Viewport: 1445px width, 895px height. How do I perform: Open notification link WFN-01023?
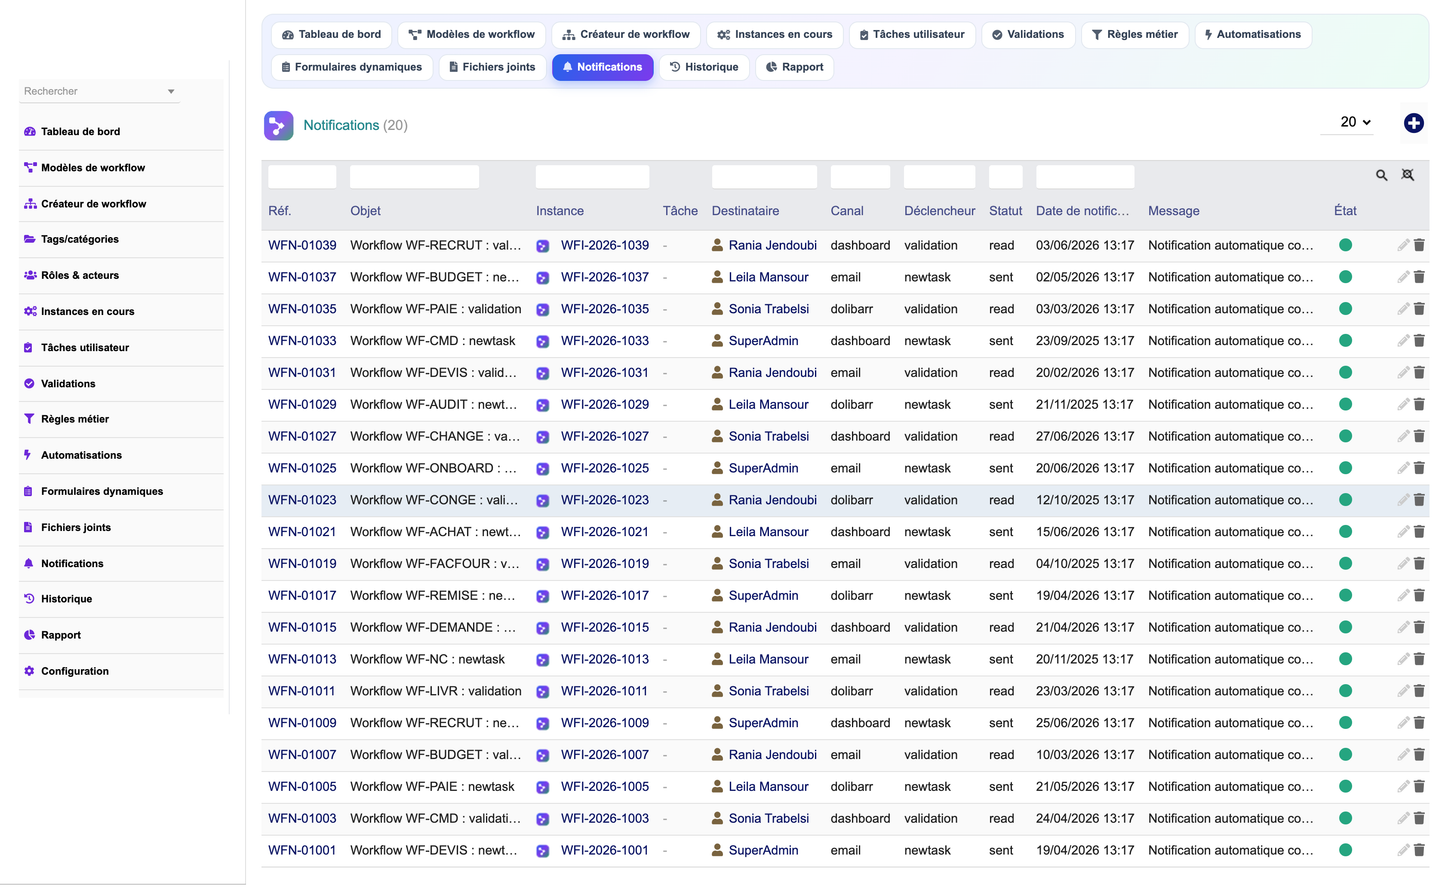[302, 500]
